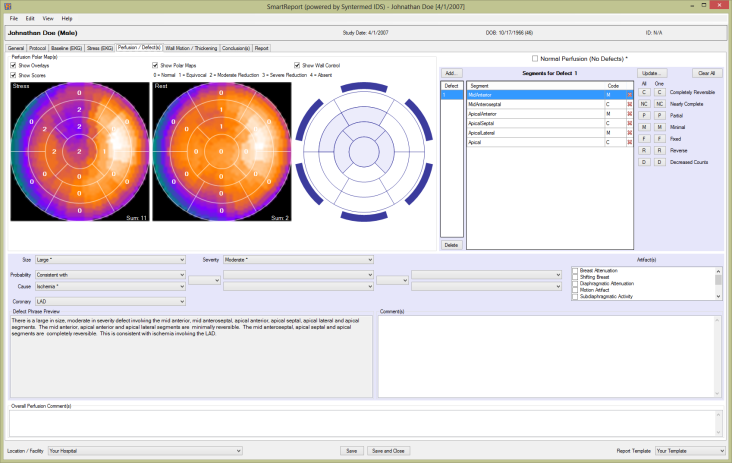Open the Size dropdown showing Large
732x463 pixels.
pyautogui.click(x=111, y=259)
